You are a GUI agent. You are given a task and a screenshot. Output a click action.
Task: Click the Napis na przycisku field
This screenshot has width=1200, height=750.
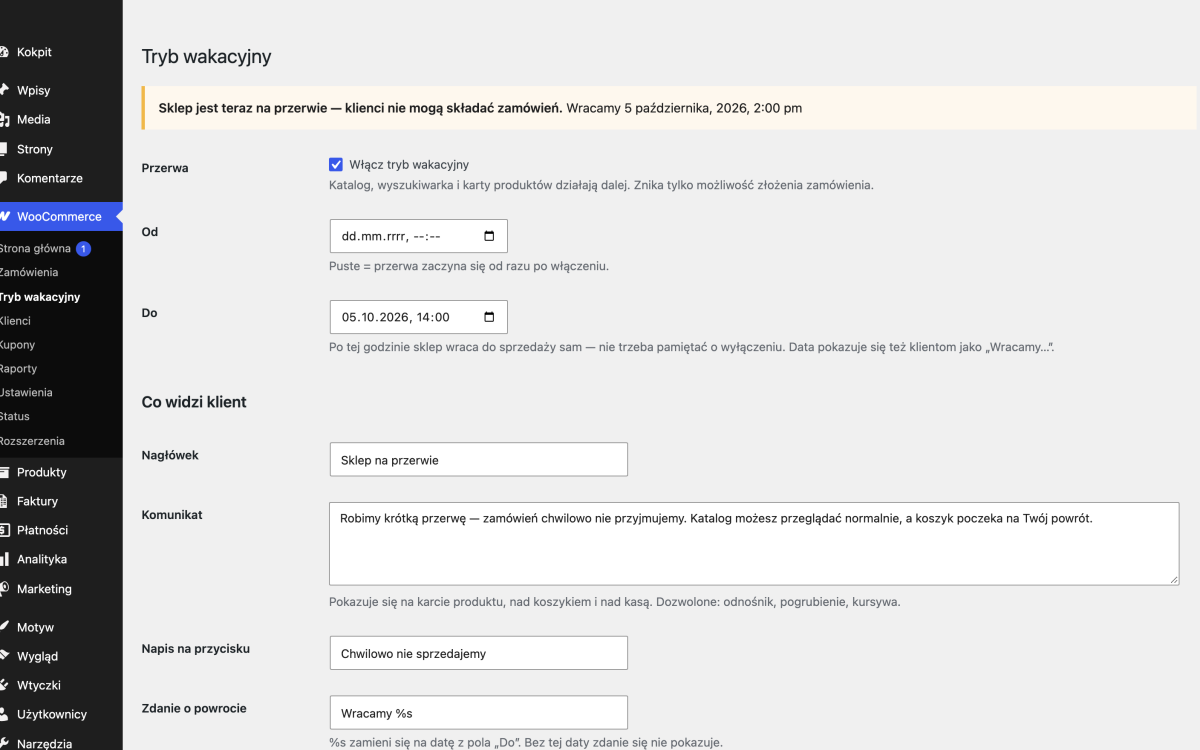point(478,653)
